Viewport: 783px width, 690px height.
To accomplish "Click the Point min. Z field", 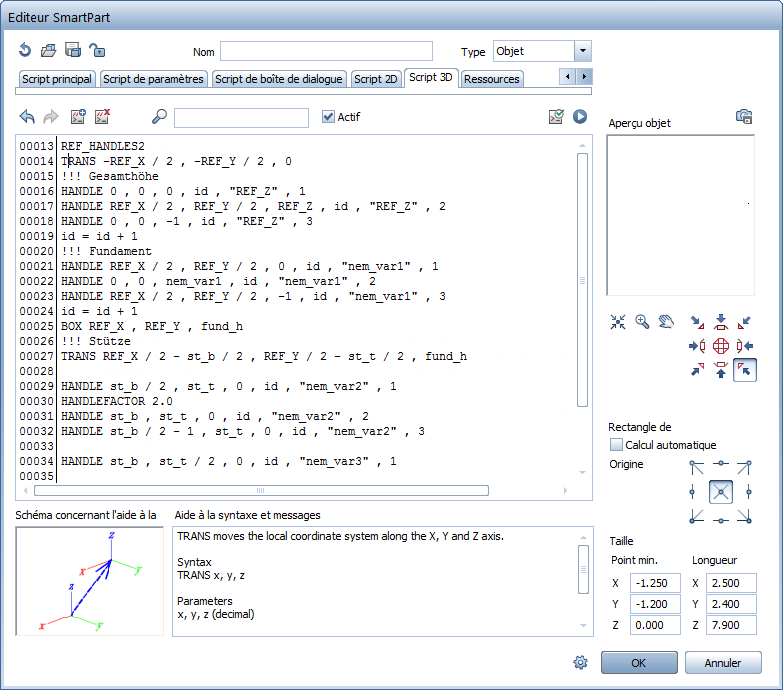I will (x=655, y=625).
